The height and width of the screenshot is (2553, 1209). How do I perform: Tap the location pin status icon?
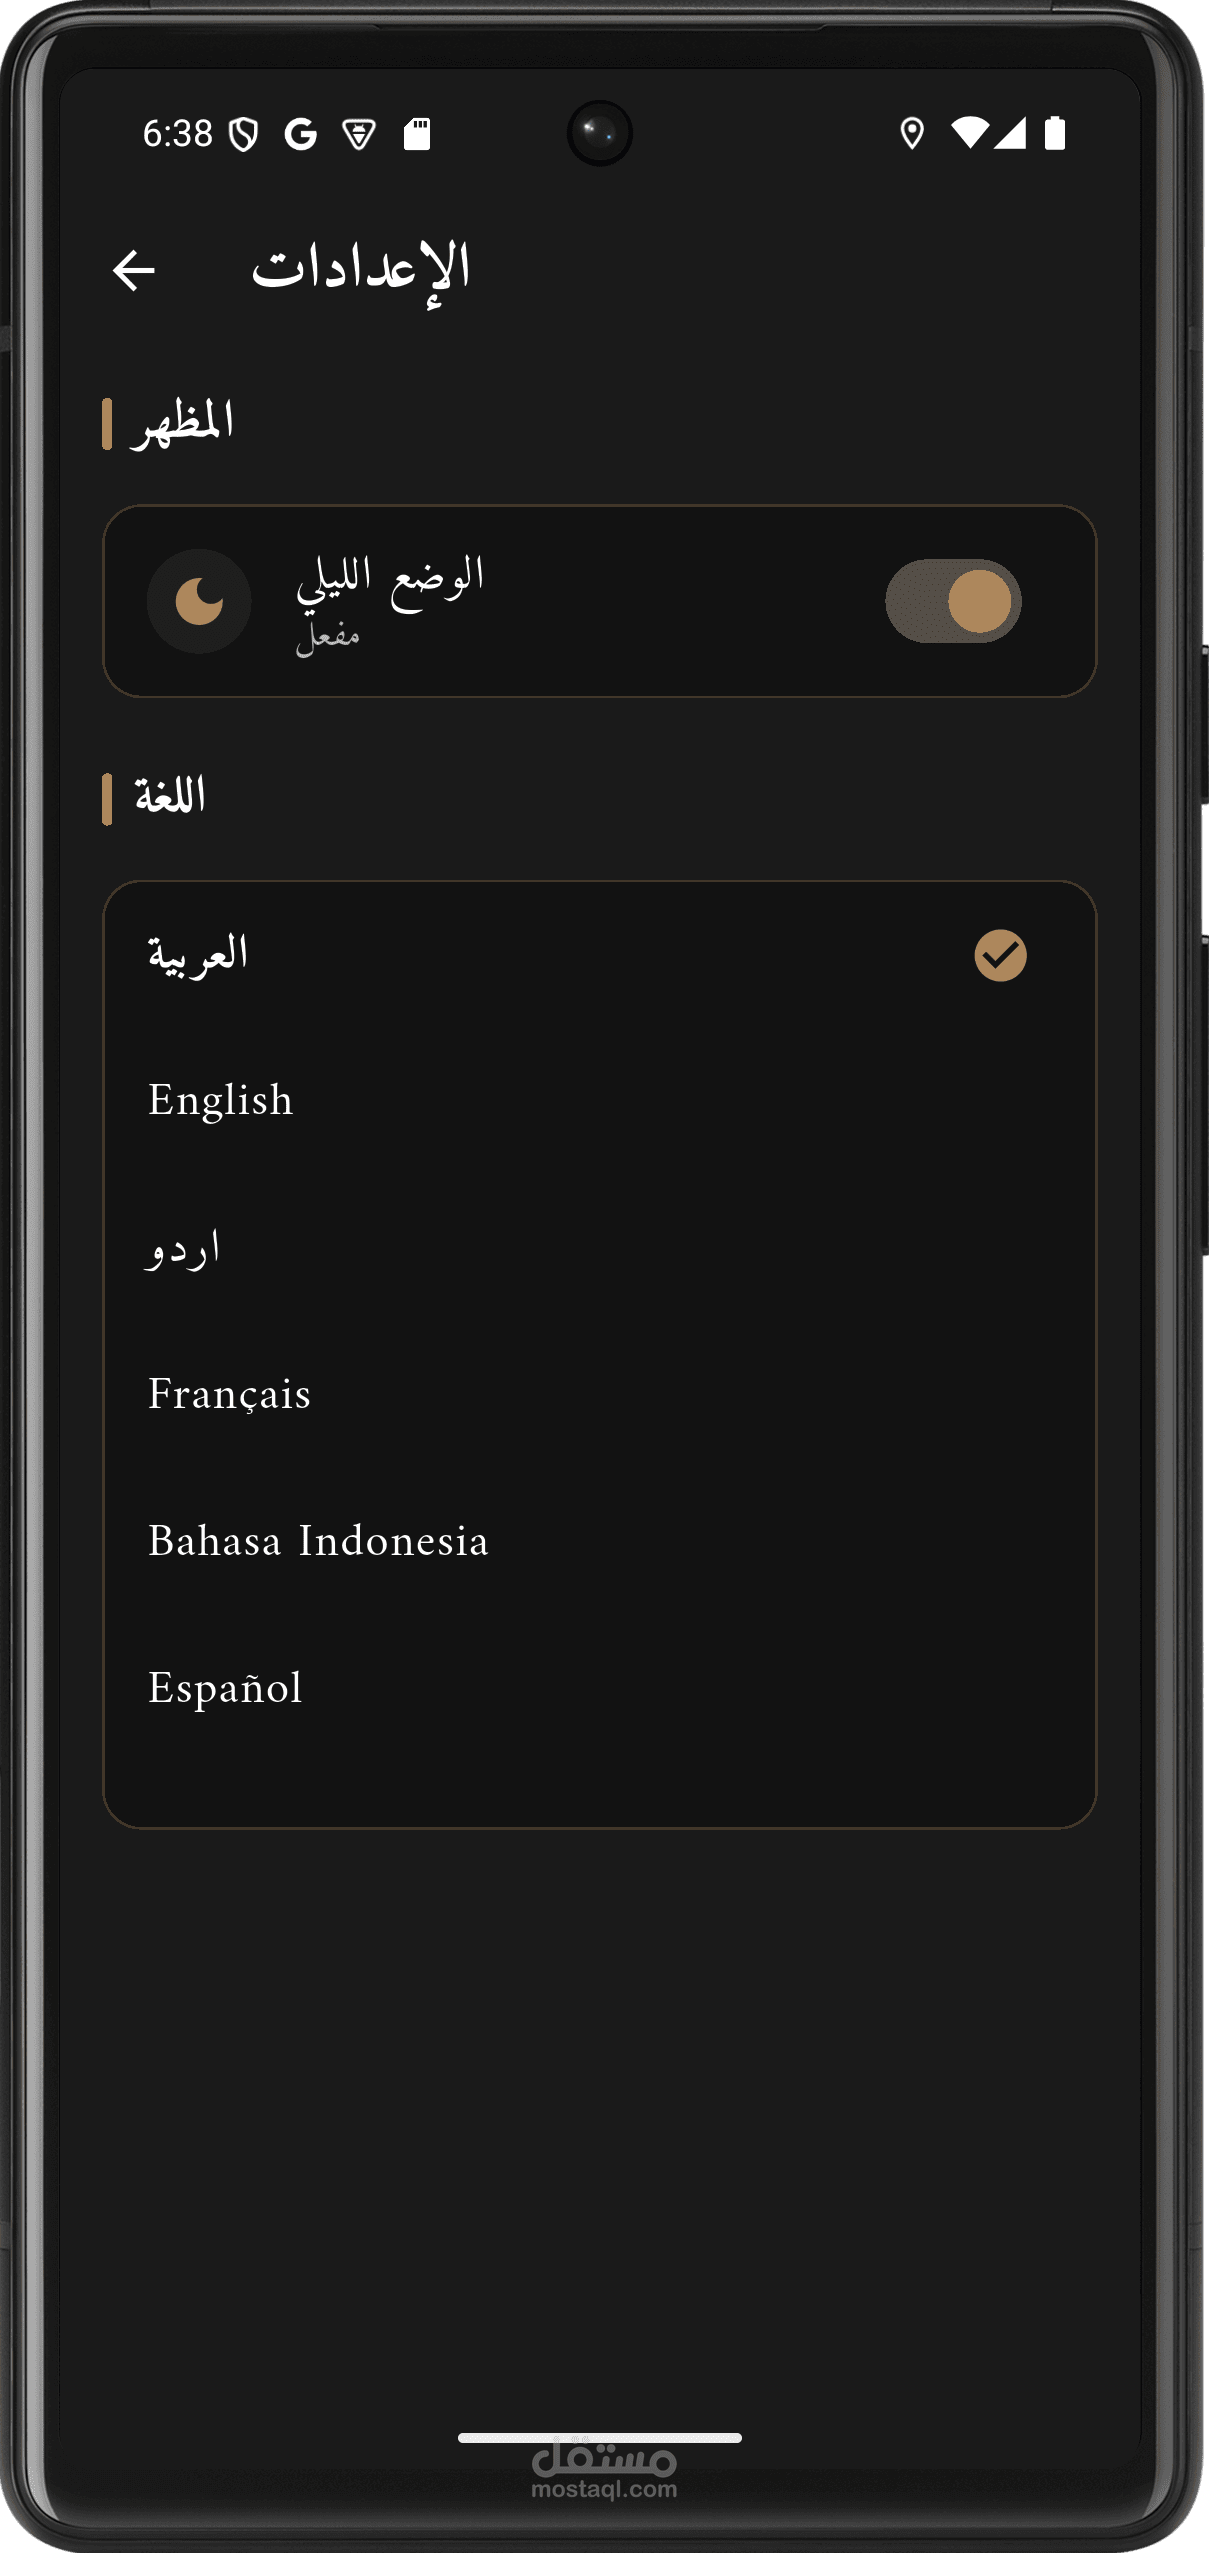pos(911,133)
